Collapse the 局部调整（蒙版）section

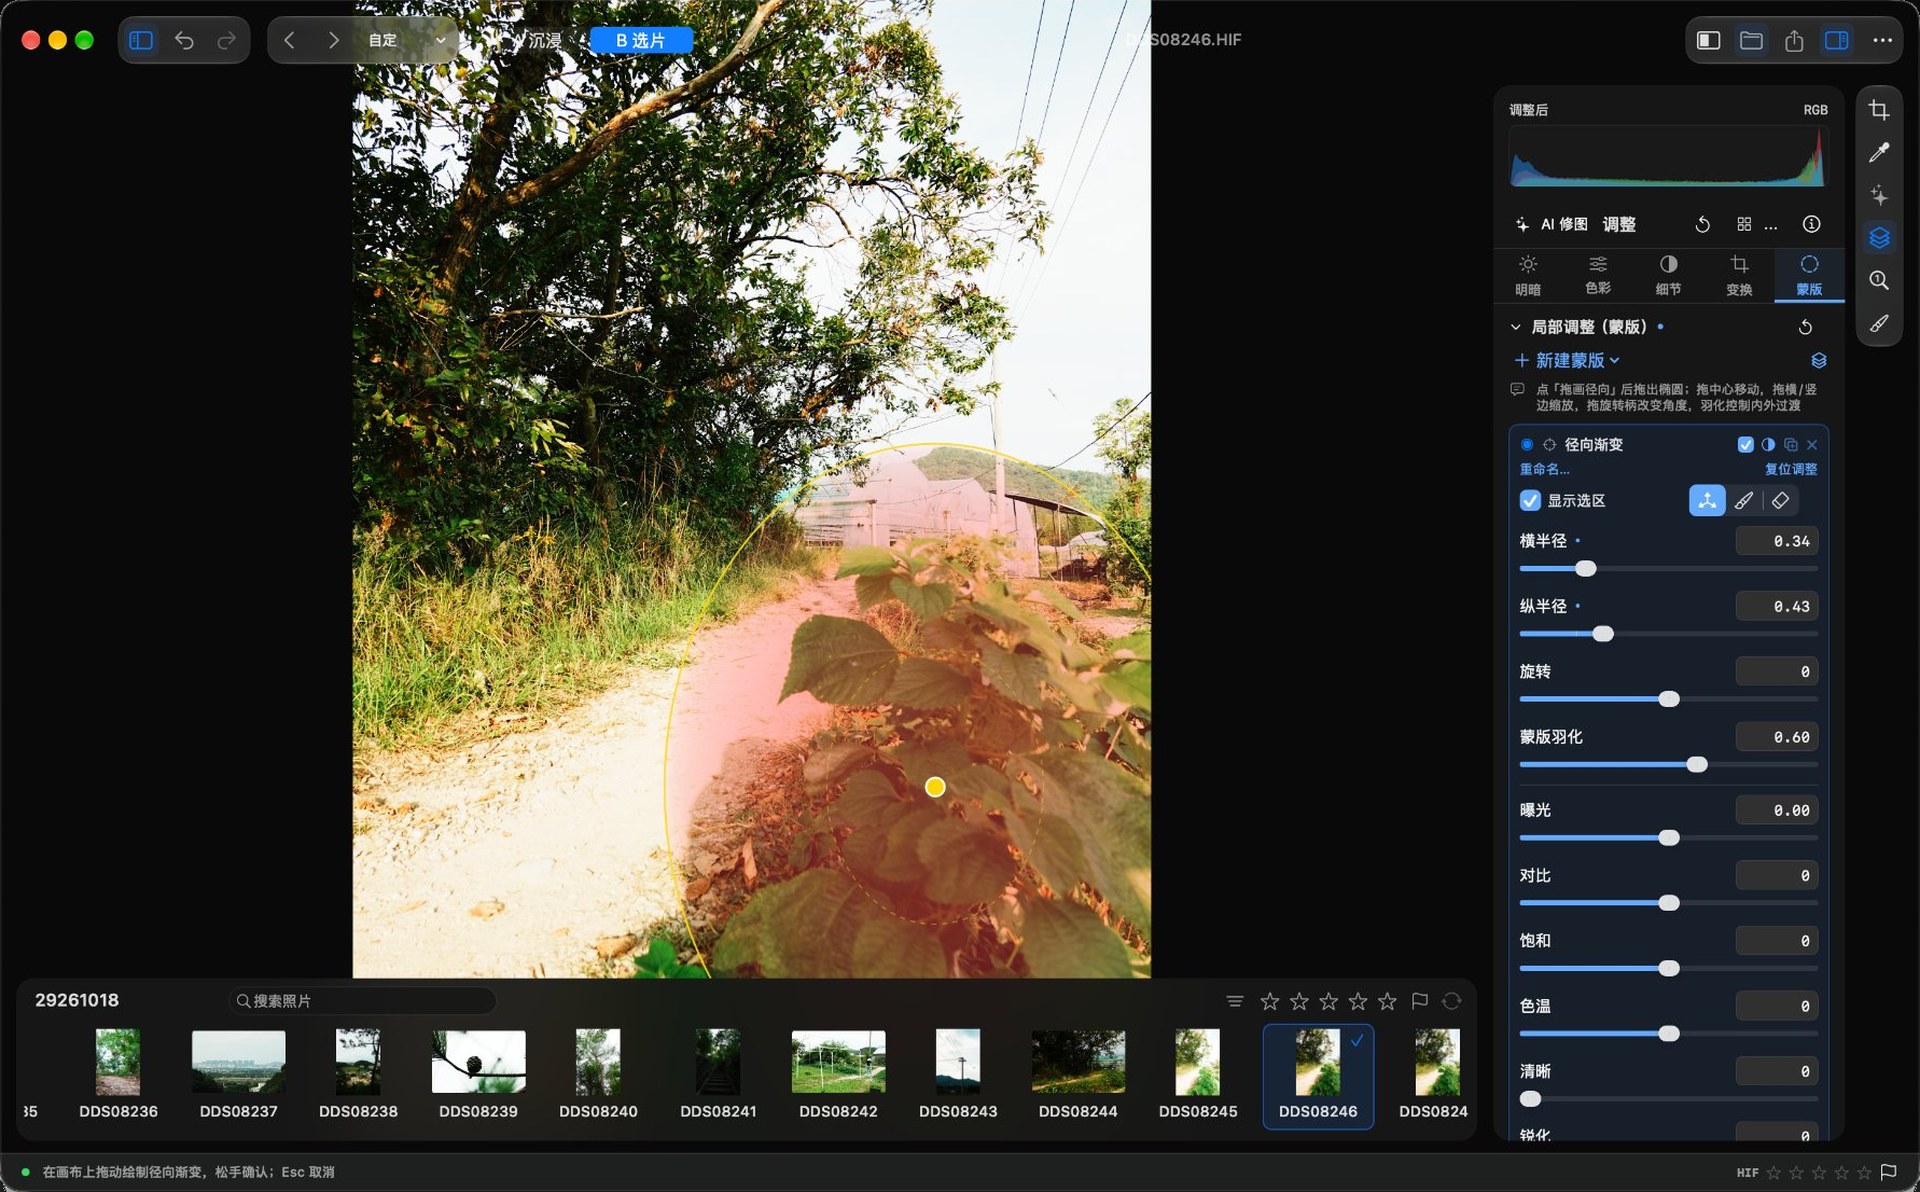1515,327
